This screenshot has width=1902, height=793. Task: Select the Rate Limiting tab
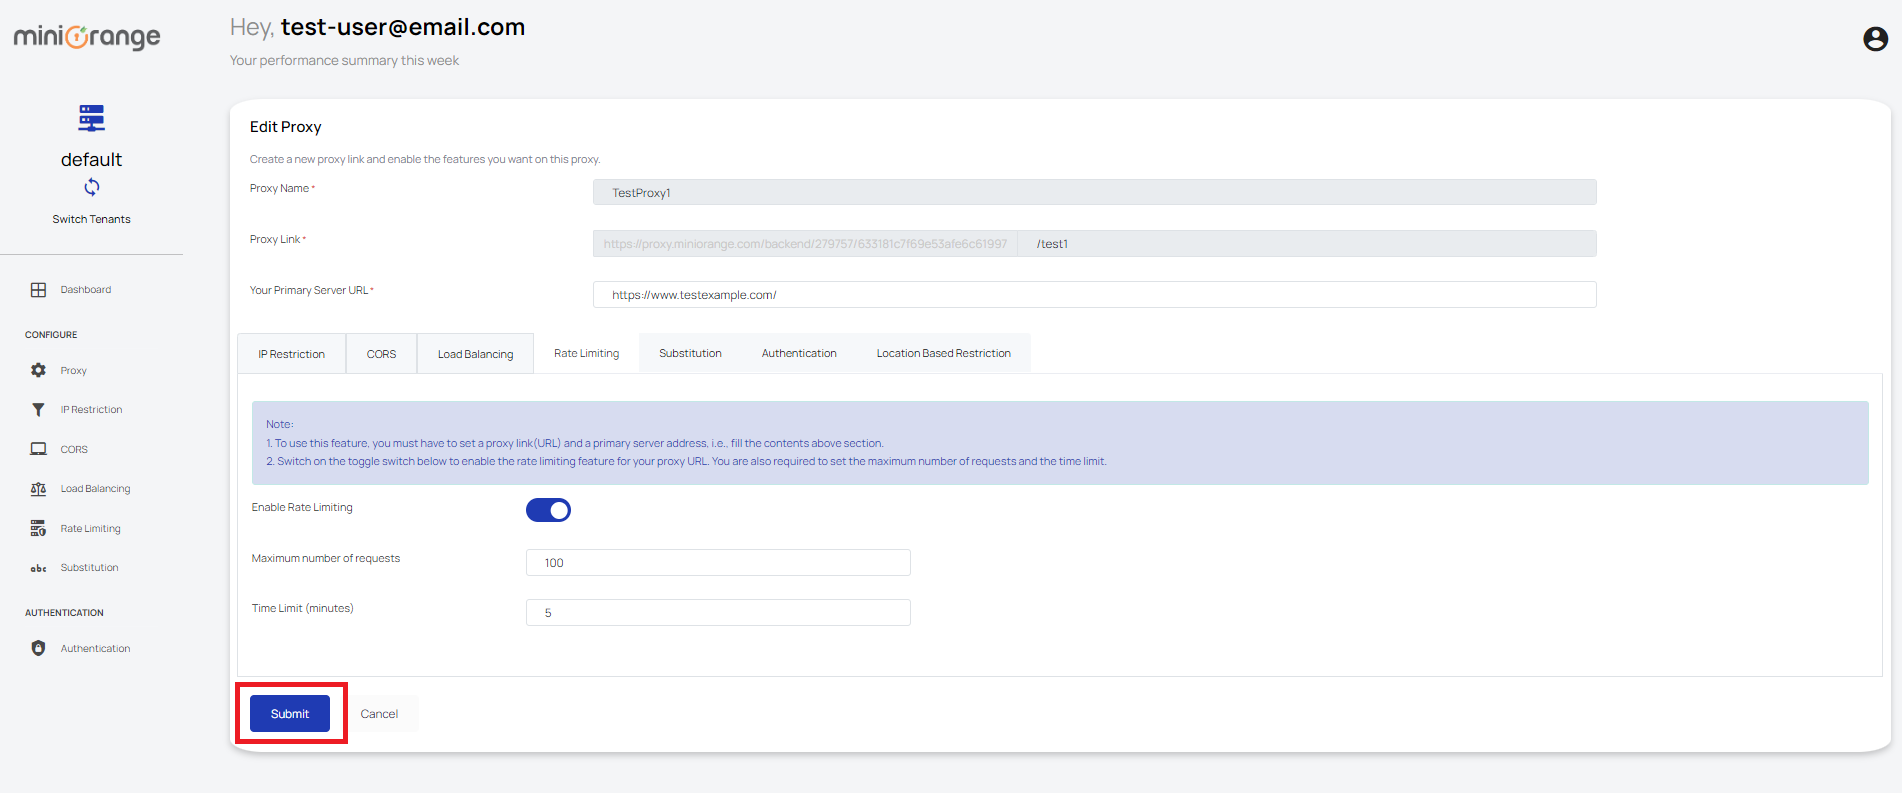(586, 353)
